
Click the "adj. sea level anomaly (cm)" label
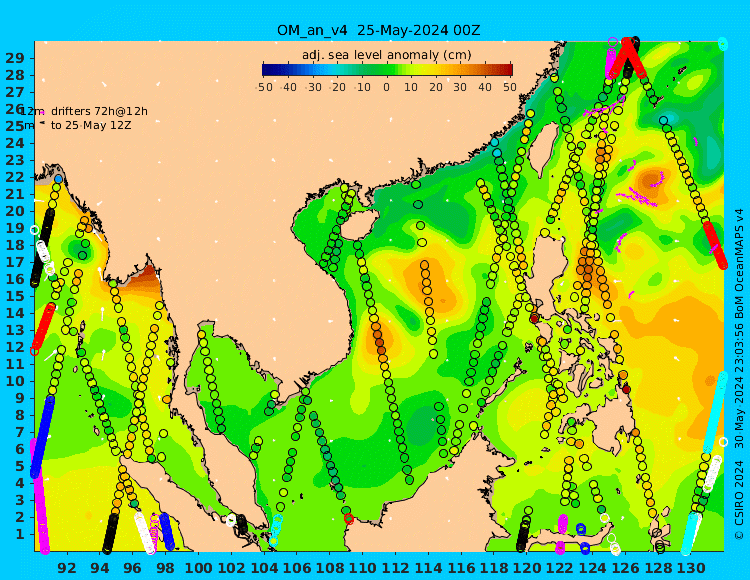coord(386,55)
